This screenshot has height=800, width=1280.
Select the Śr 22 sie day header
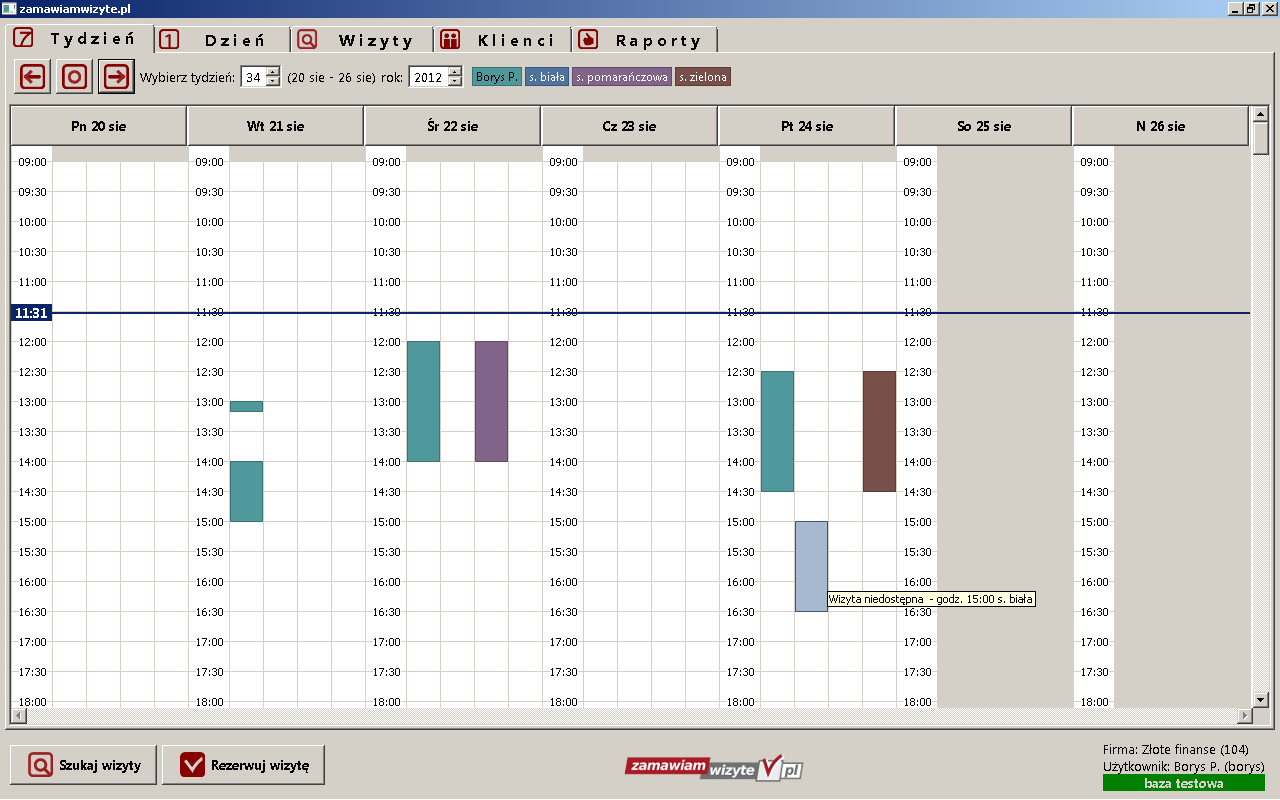pyautogui.click(x=453, y=126)
